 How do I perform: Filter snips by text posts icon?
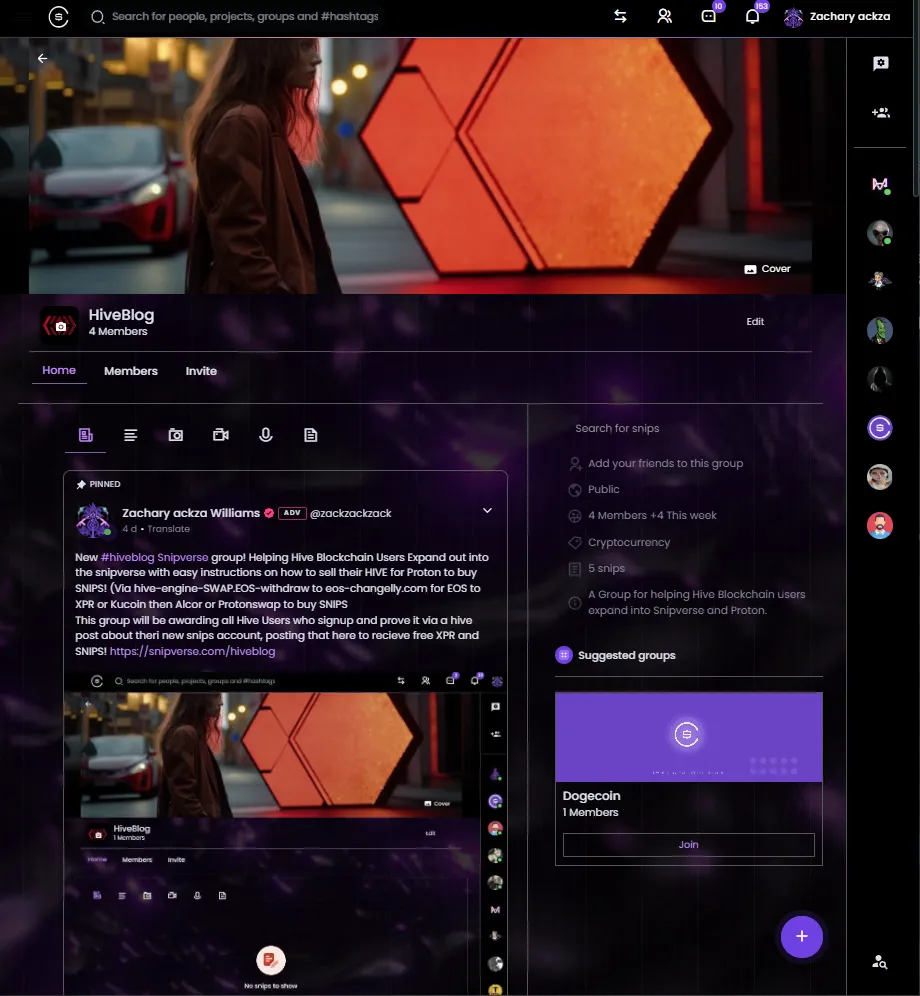[x=130, y=435]
